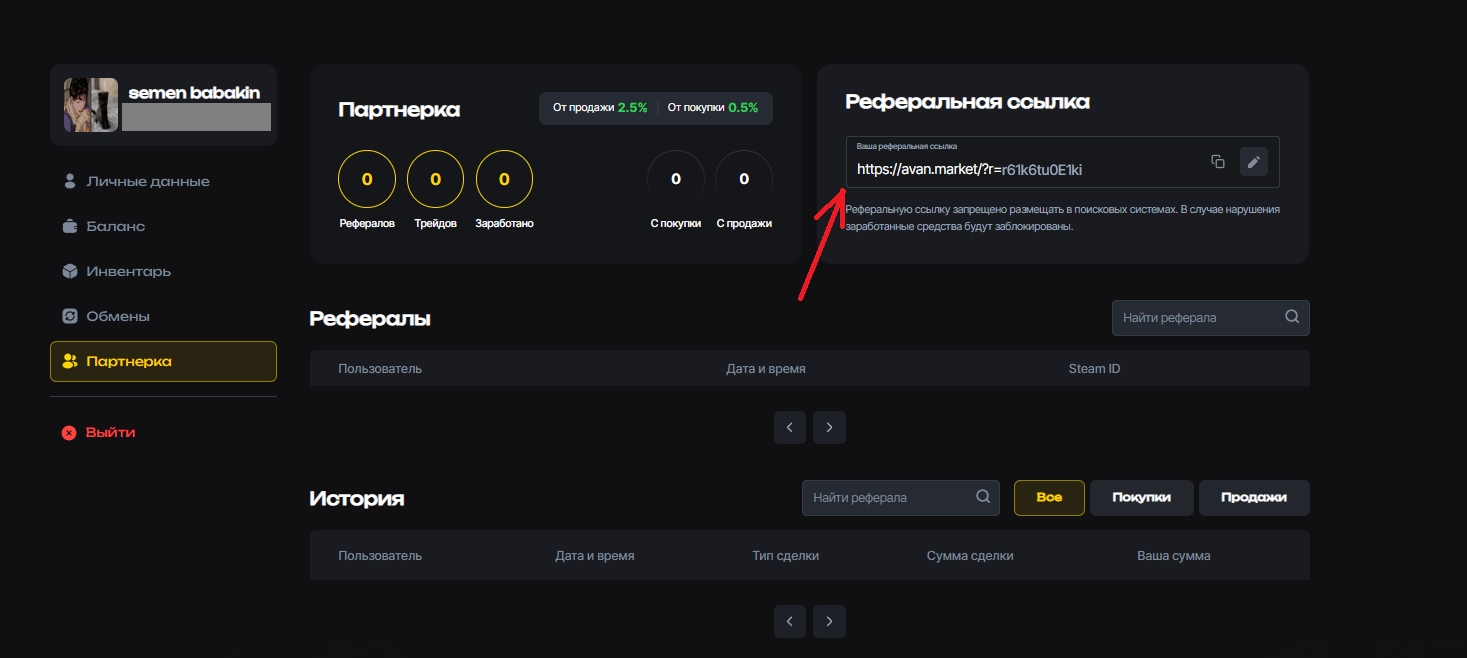Screen dimensions: 1467x658
Task: Click the magnifier icon in История search
Action: tap(982, 496)
